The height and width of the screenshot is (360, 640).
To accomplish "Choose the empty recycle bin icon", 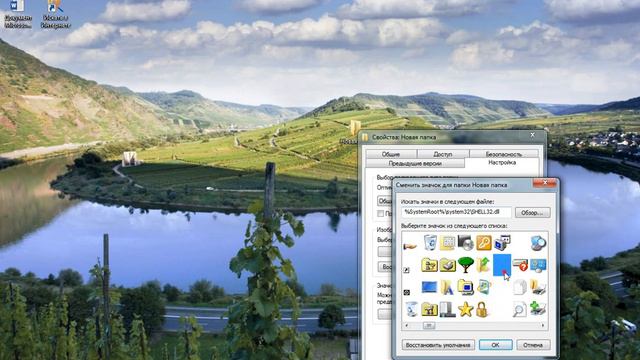I will click(411, 309).
